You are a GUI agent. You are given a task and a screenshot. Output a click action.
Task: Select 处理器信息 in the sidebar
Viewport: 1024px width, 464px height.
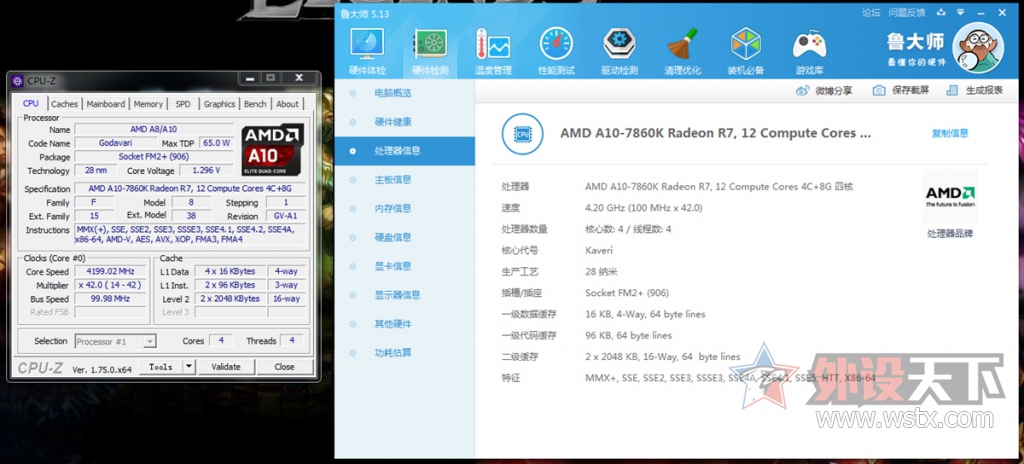click(404, 151)
